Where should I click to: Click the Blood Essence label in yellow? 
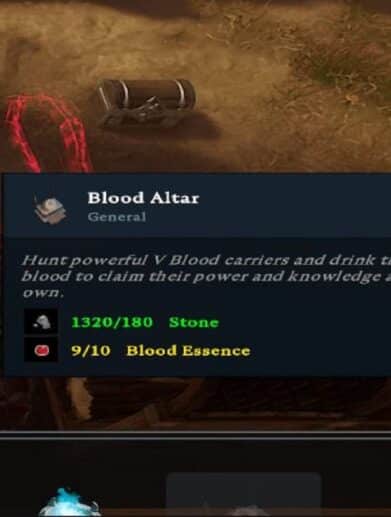click(188, 351)
